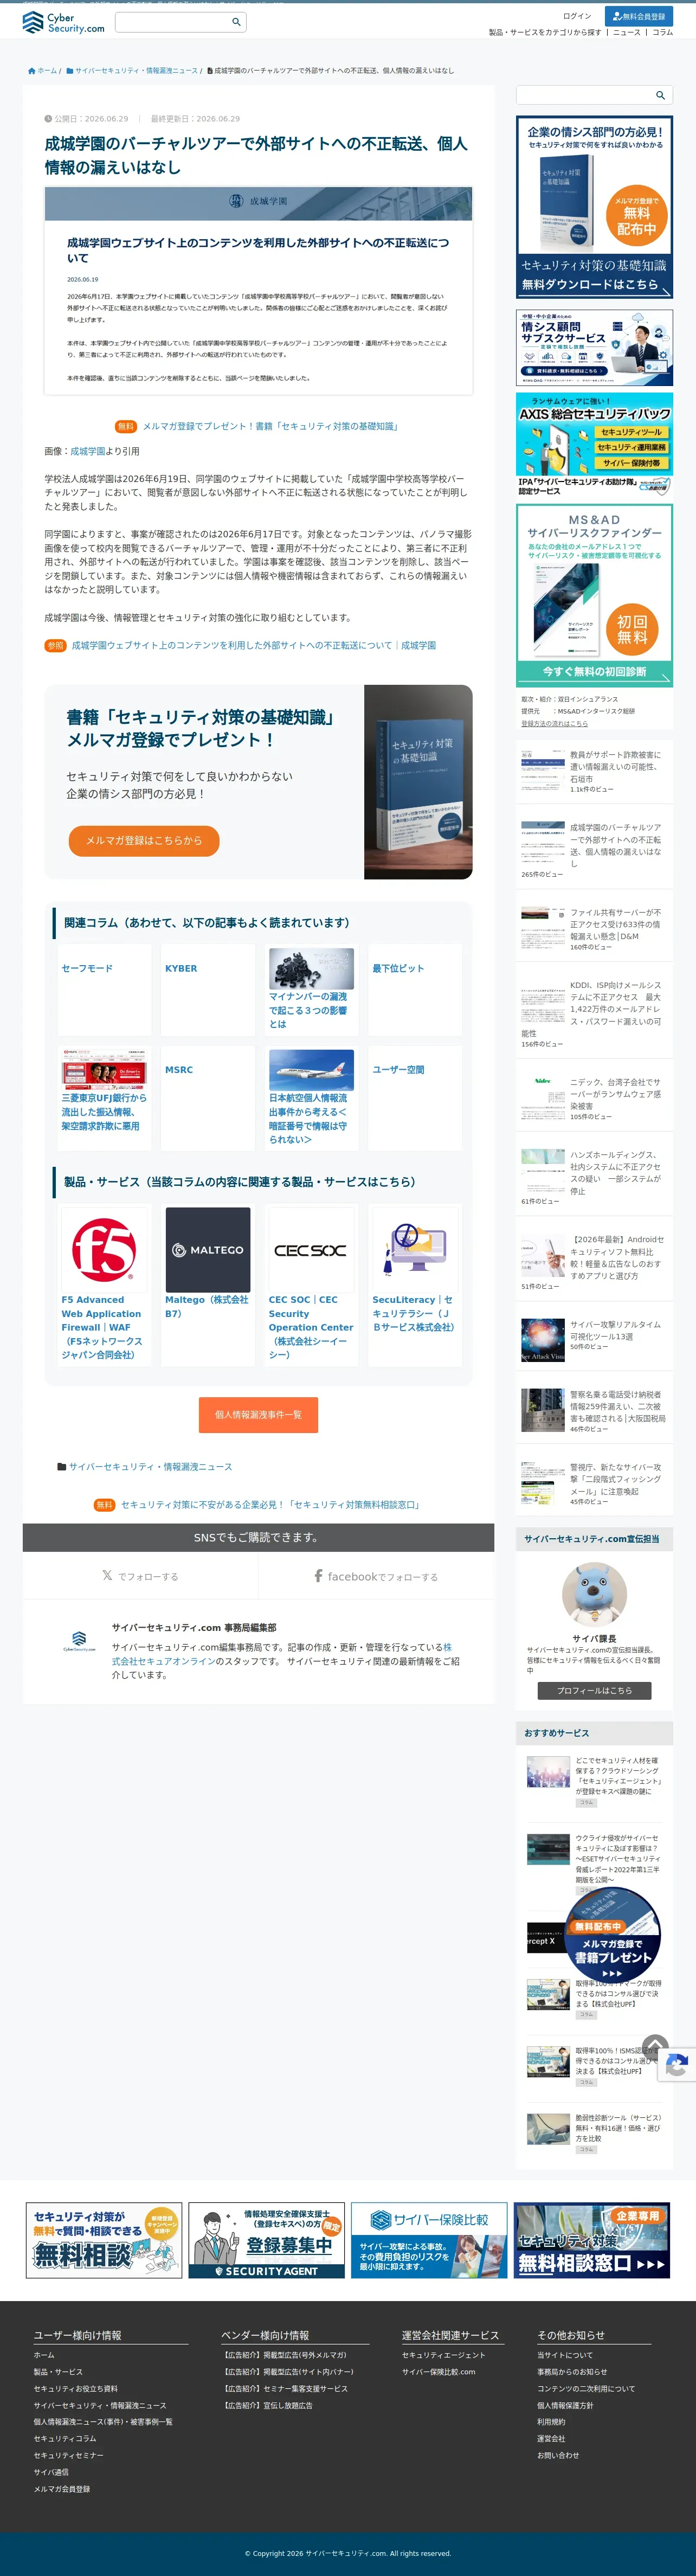Open the ログイン link in the header
Screen dimensions: 696x2576
[x=577, y=16]
